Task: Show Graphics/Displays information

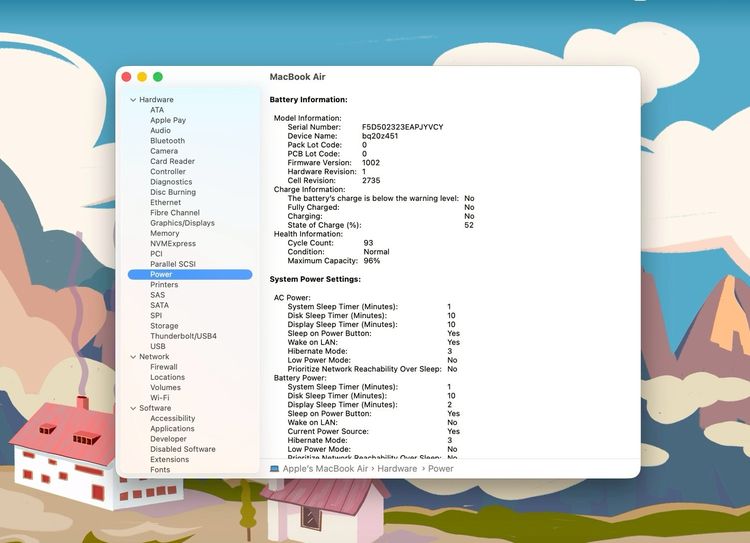Action: [182, 223]
